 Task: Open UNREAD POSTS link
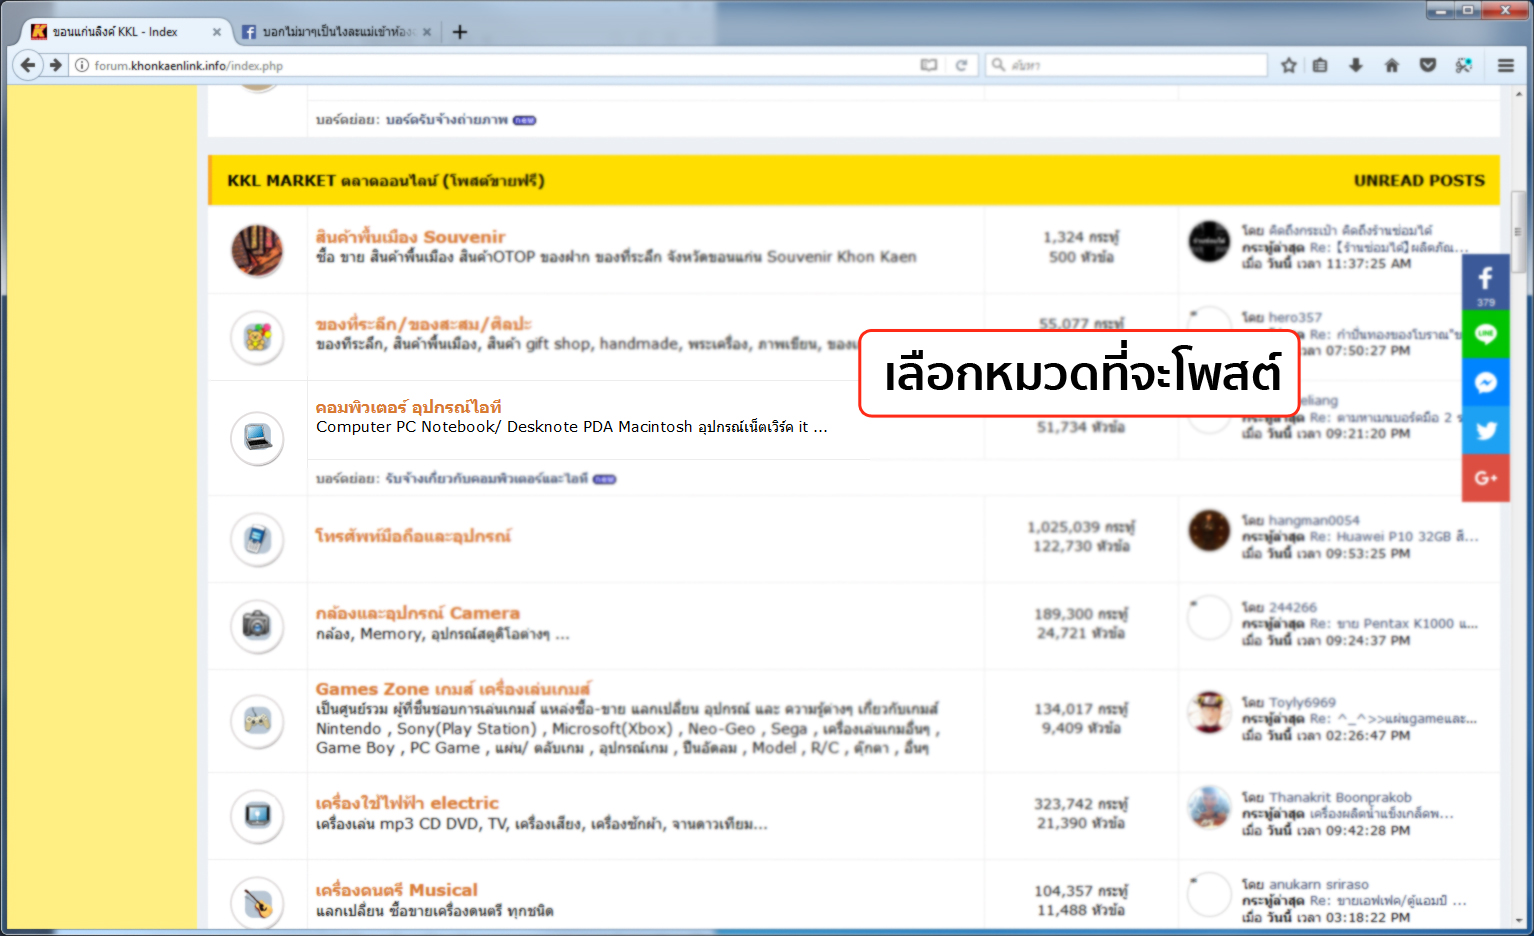(x=1419, y=181)
